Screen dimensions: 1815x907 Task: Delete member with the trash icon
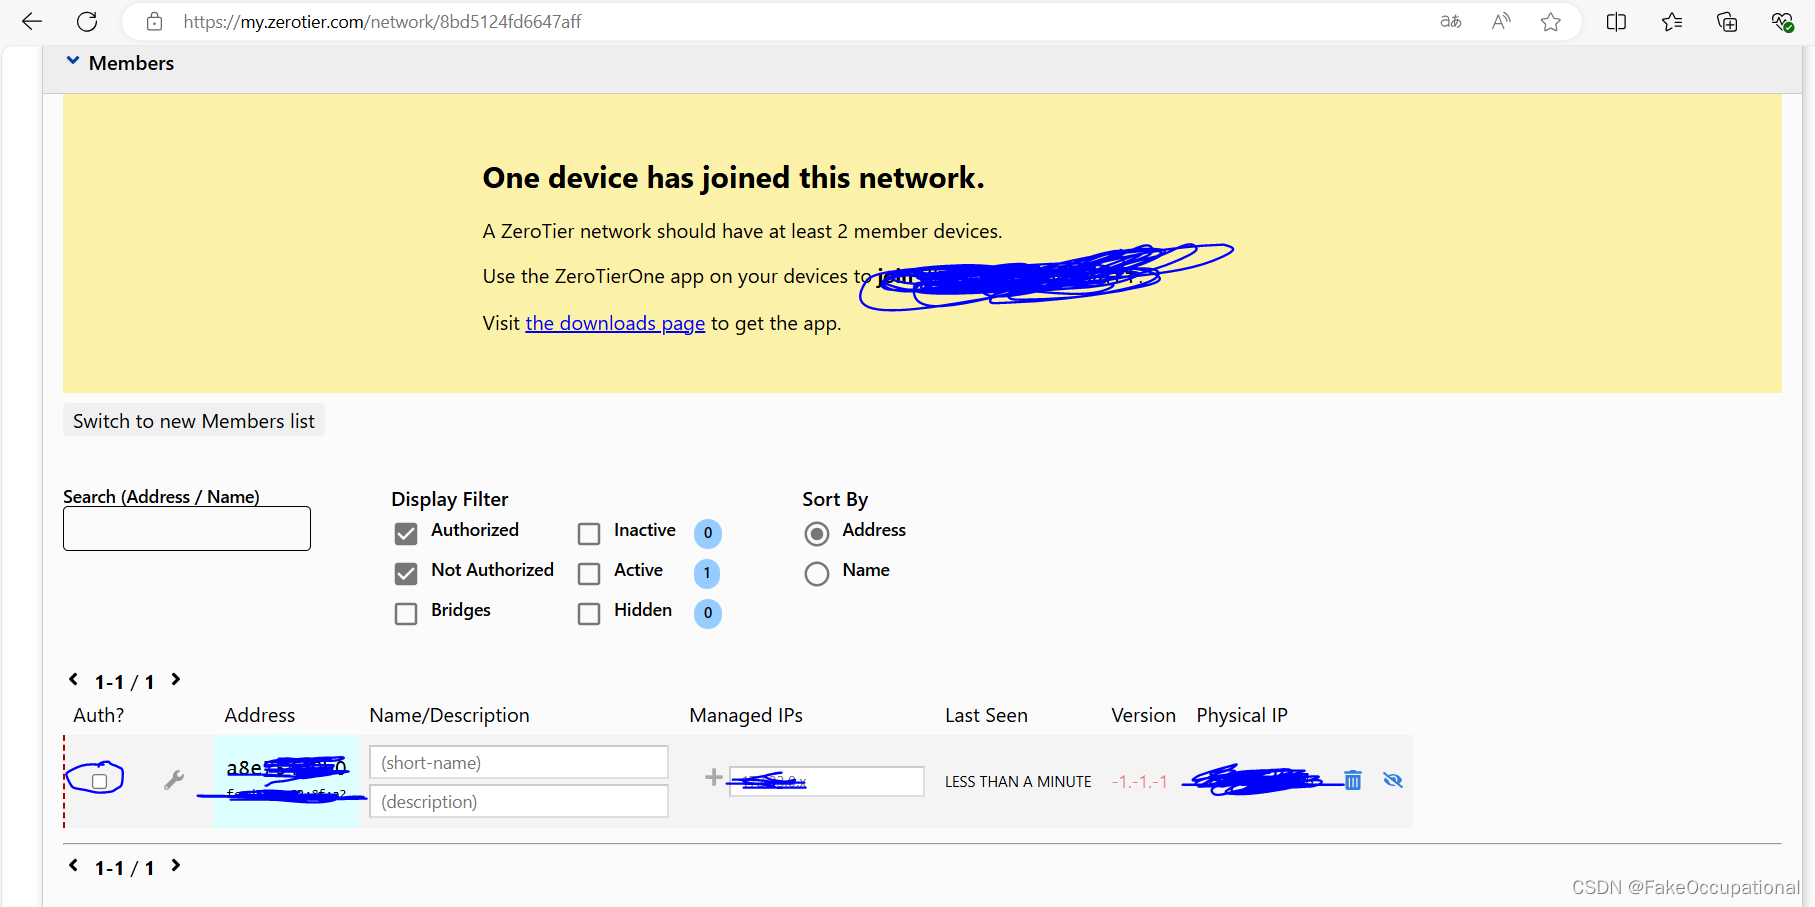point(1353,780)
